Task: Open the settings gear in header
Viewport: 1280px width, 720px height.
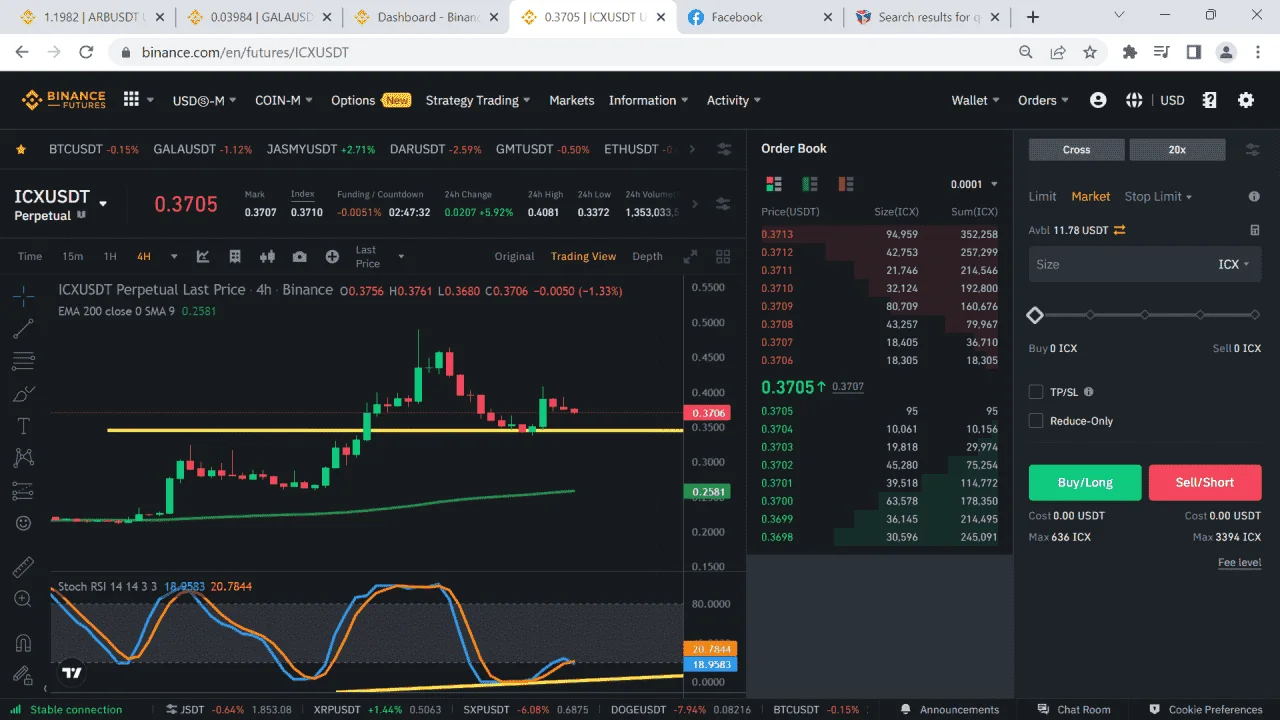Action: click(x=1246, y=100)
